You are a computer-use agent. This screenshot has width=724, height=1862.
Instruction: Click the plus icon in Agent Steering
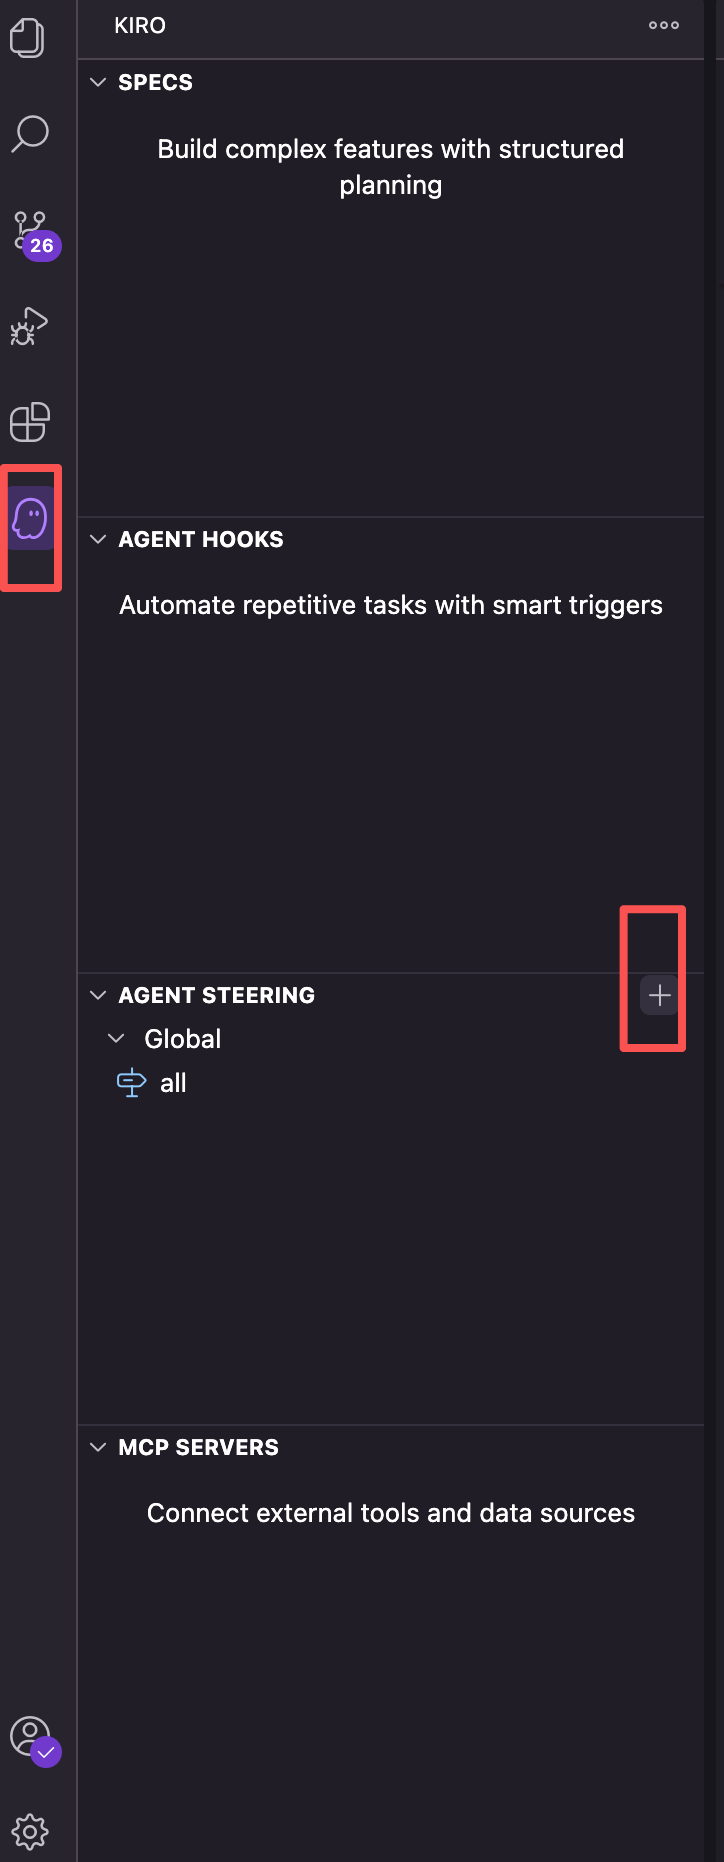[x=659, y=995]
